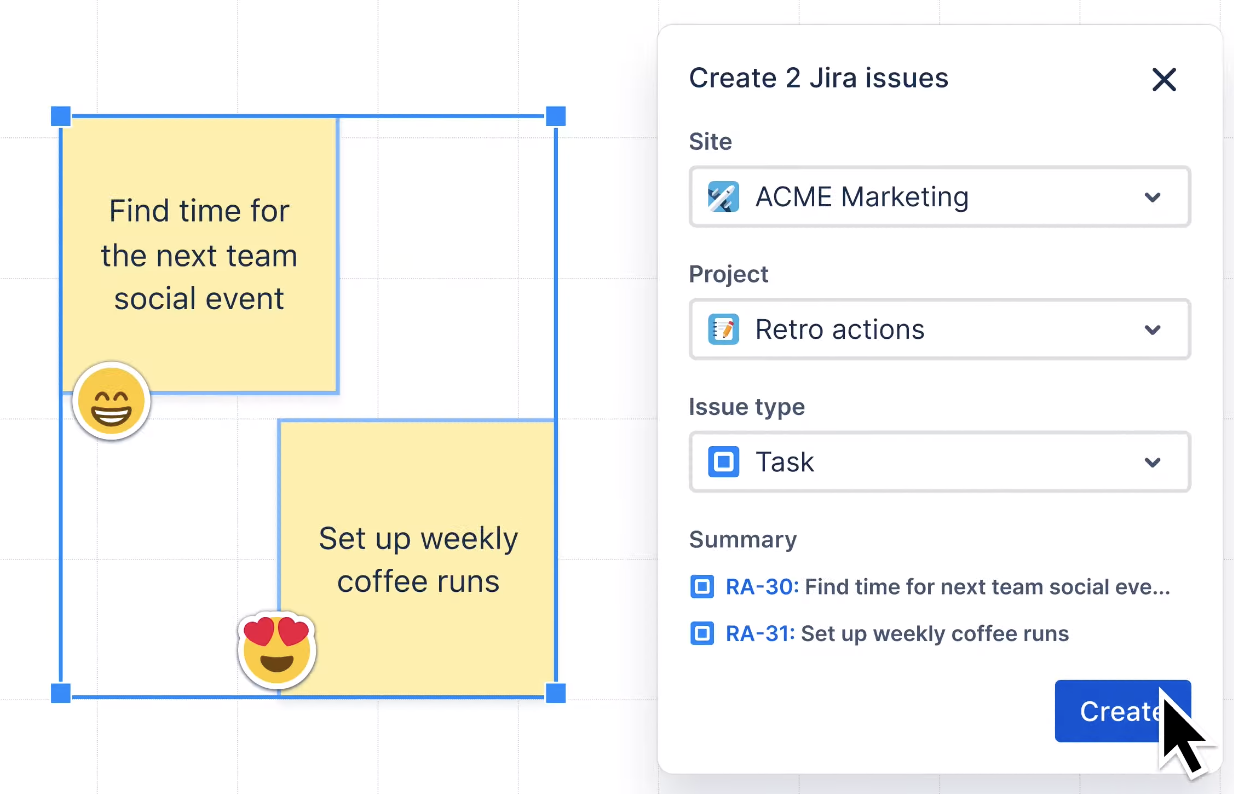This screenshot has height=794, width=1234.
Task: Click the Task issue type icon
Action: (x=723, y=462)
